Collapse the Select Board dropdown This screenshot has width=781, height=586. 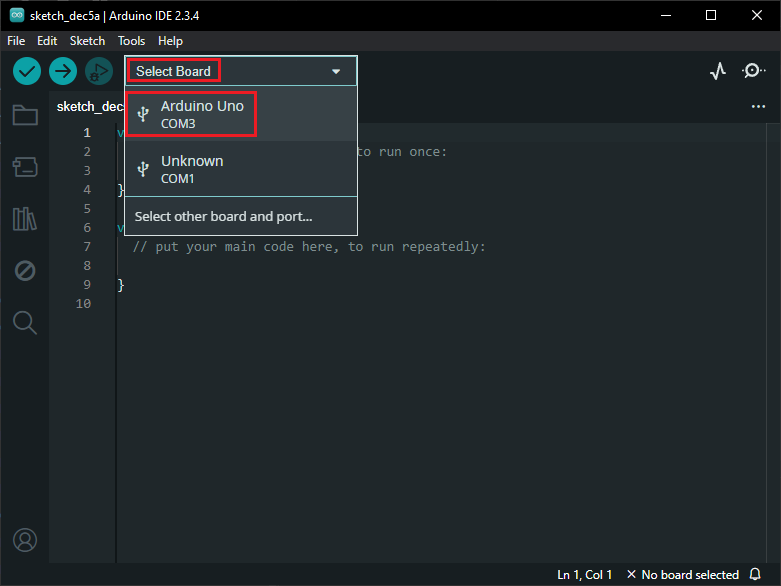point(241,71)
